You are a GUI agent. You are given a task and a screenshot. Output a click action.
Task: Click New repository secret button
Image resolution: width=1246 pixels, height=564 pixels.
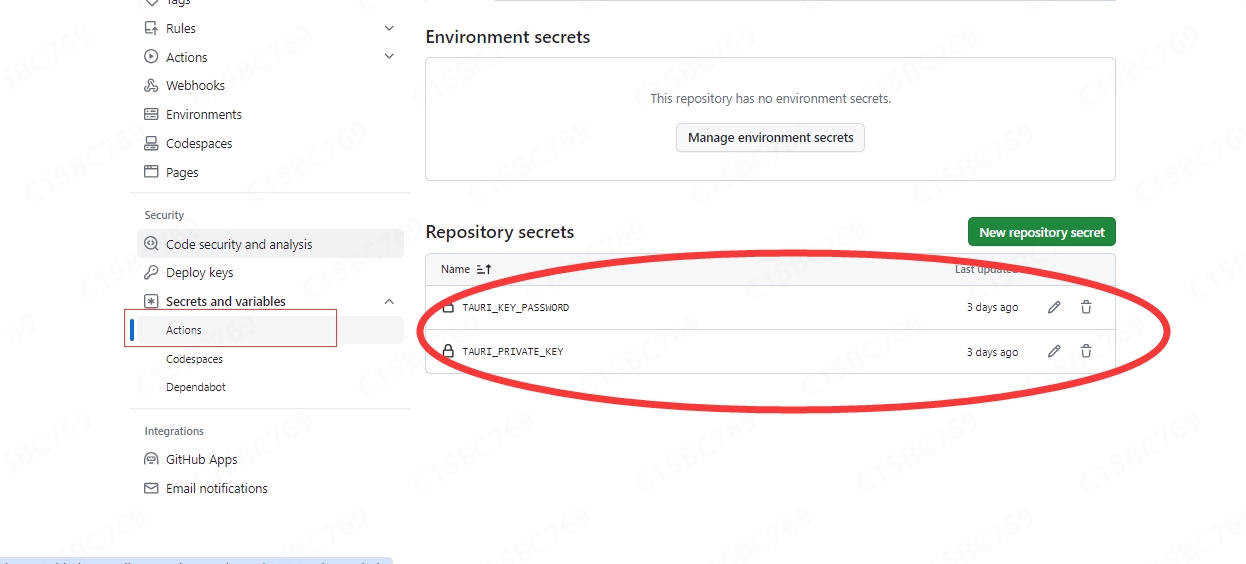click(x=1041, y=232)
